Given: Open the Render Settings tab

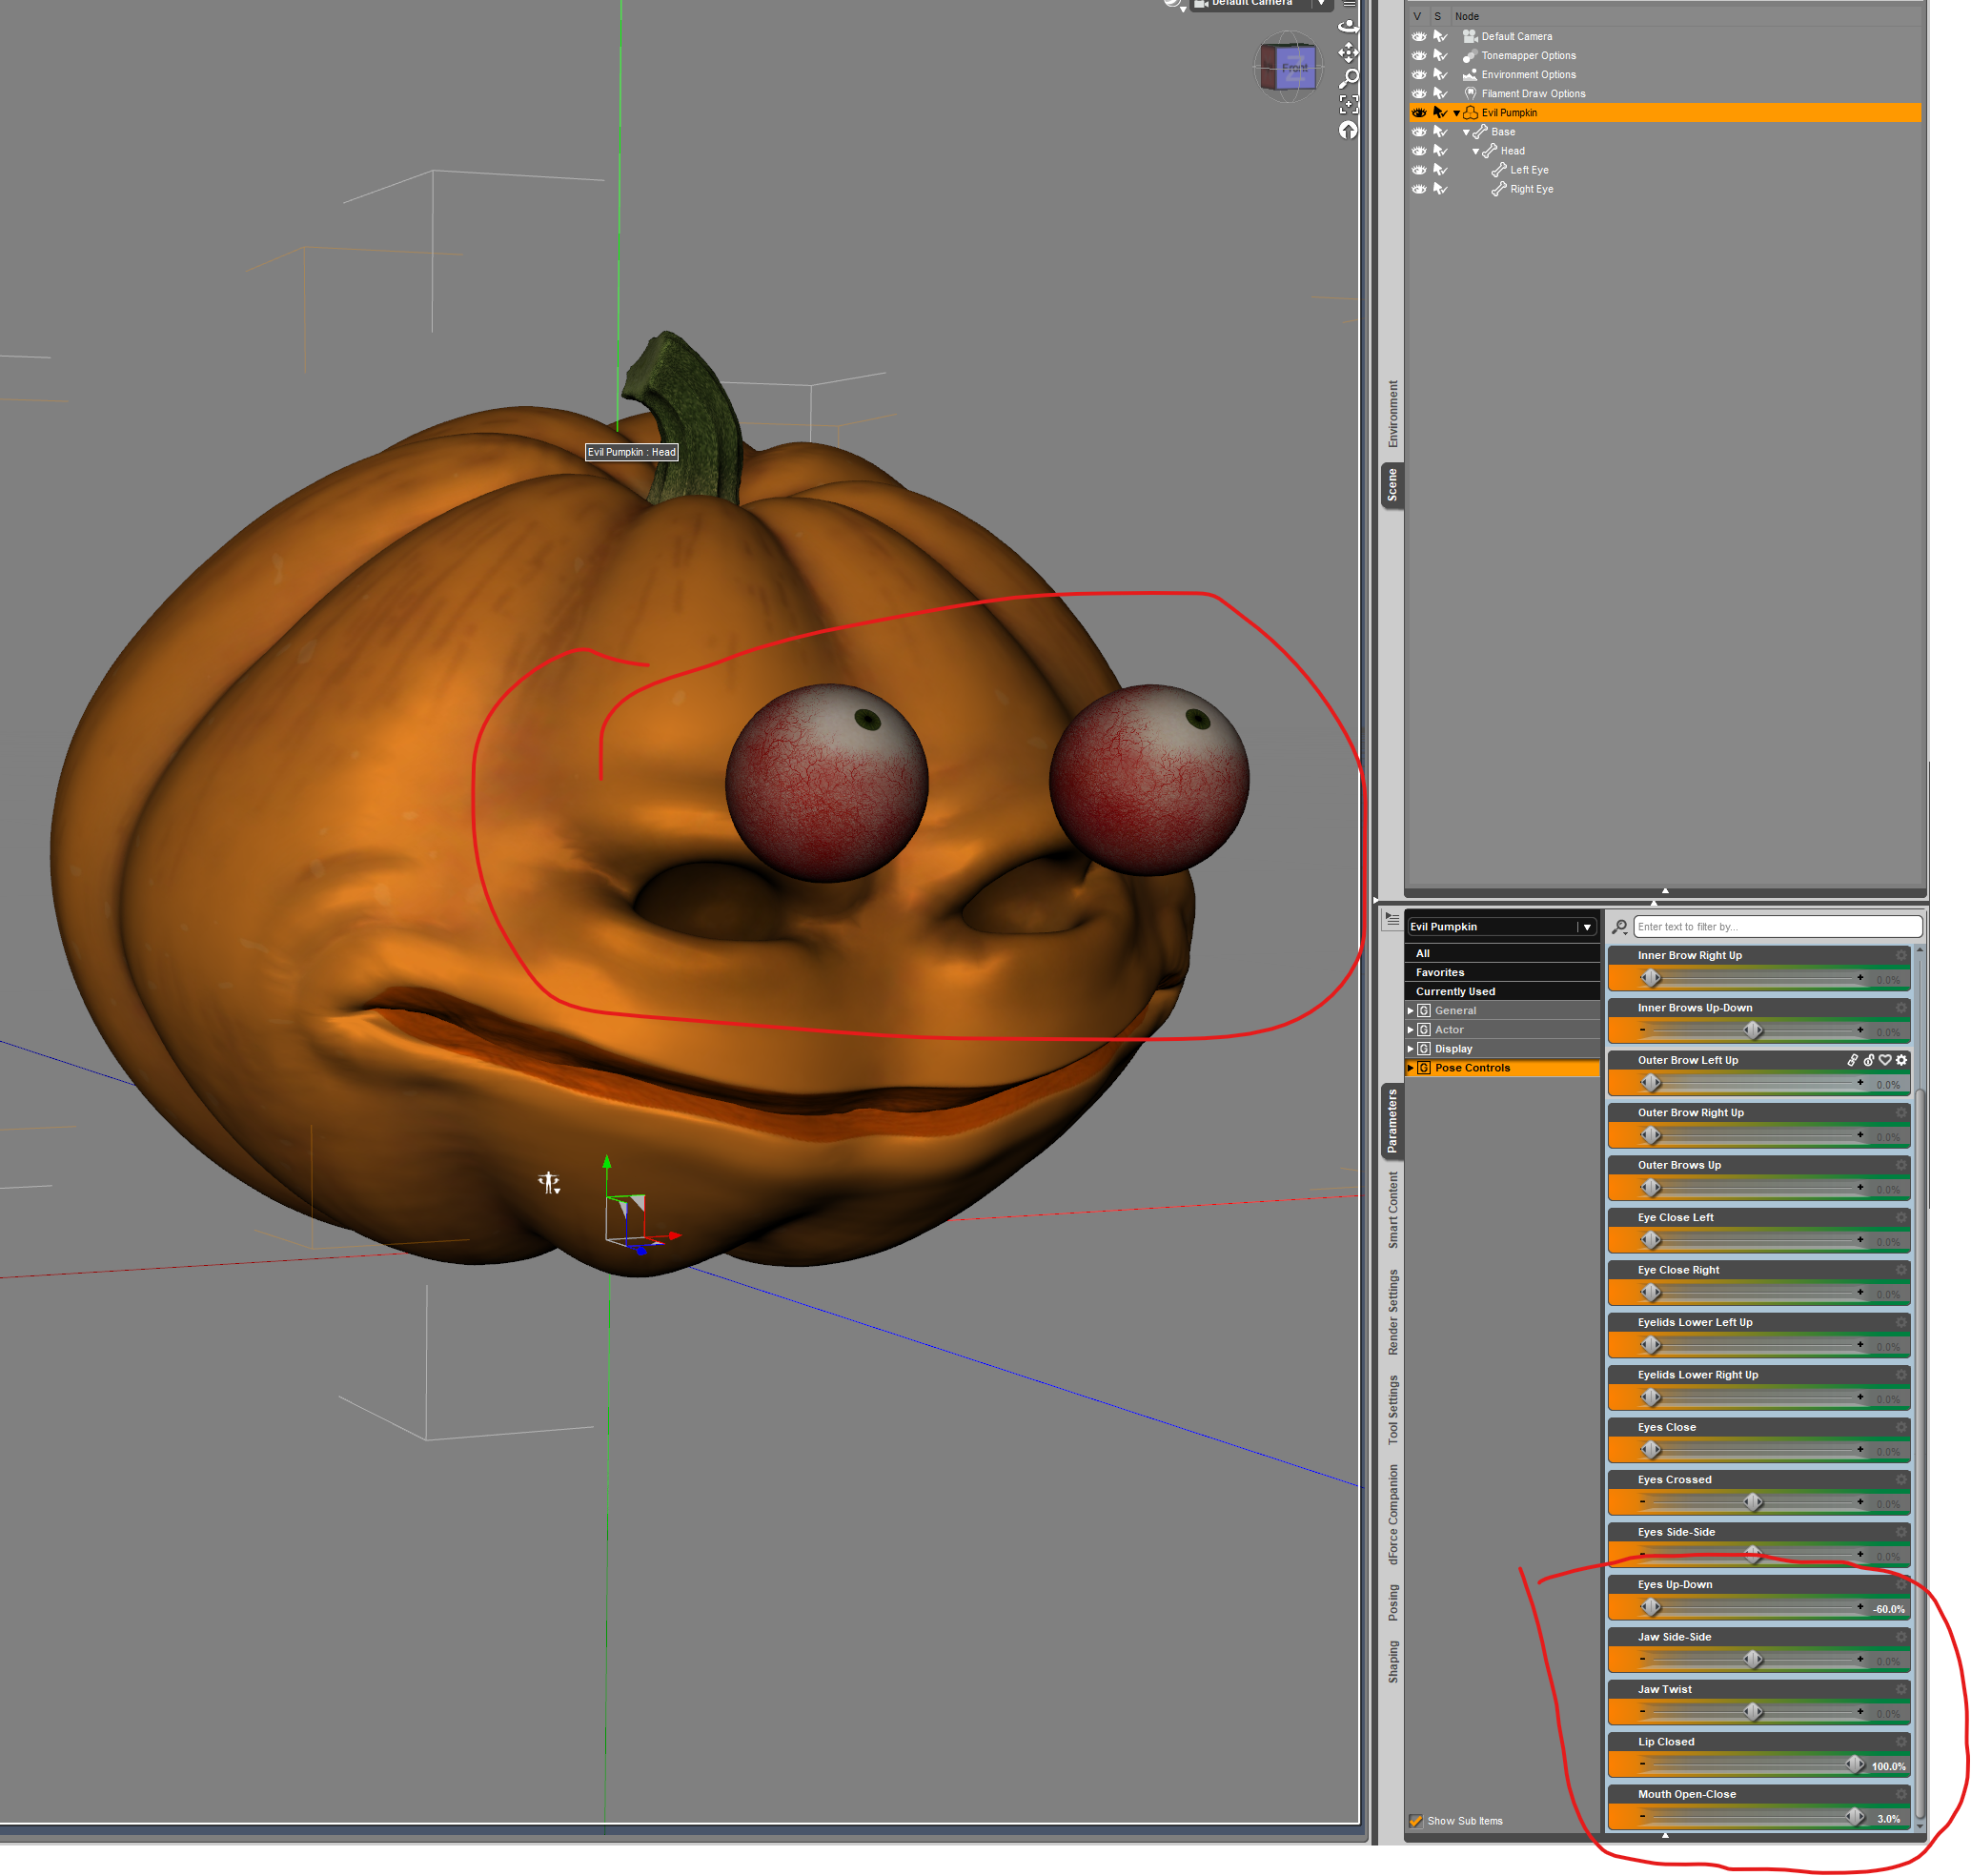Looking at the screenshot, I should click(x=1393, y=1312).
